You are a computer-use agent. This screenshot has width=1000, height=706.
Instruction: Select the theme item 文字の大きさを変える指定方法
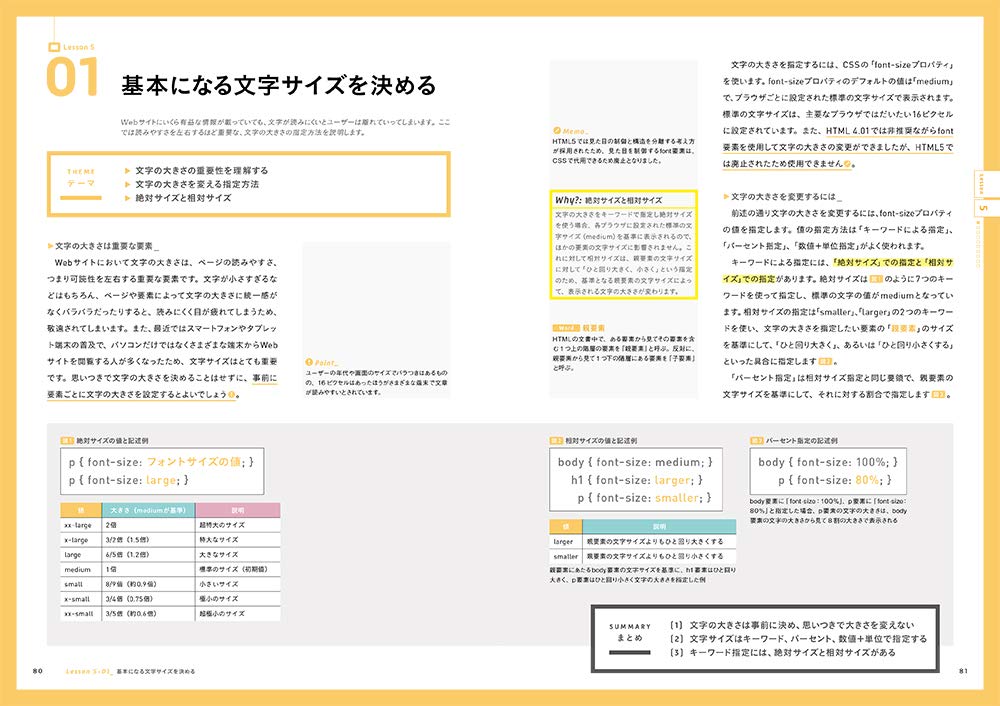pyautogui.click(x=197, y=184)
